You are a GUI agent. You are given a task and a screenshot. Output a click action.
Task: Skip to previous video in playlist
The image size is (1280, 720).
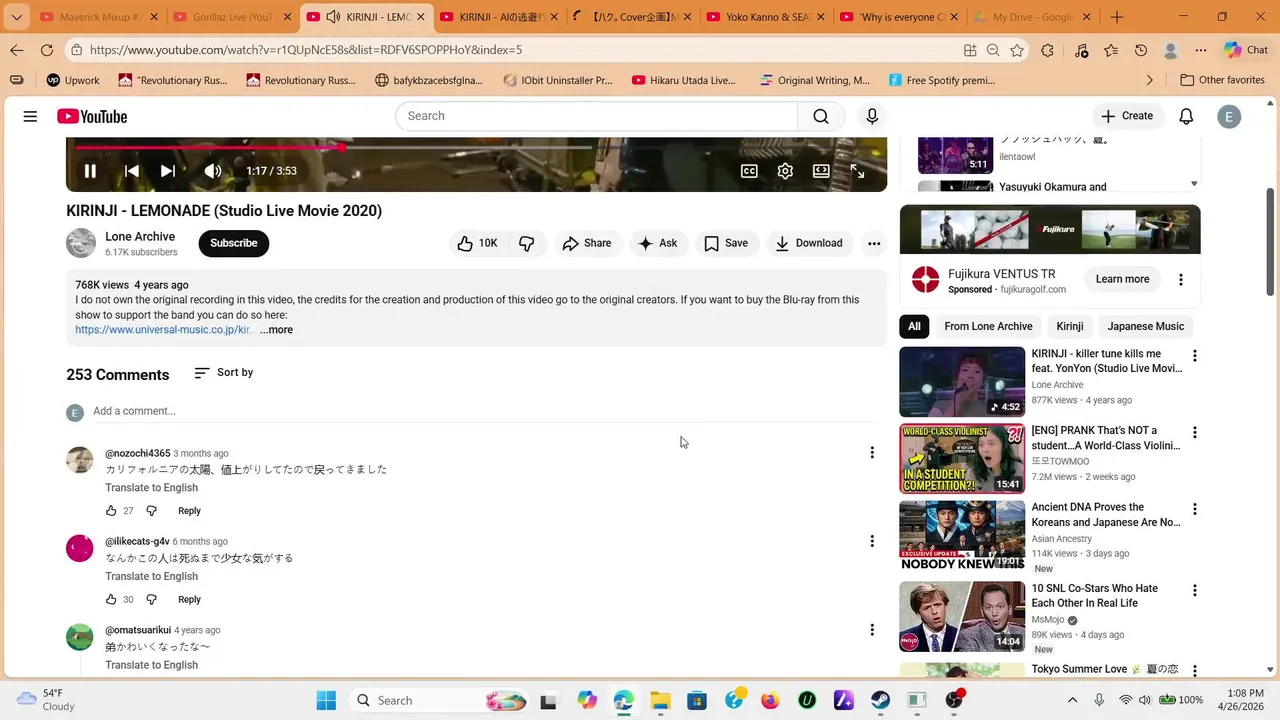pos(131,171)
